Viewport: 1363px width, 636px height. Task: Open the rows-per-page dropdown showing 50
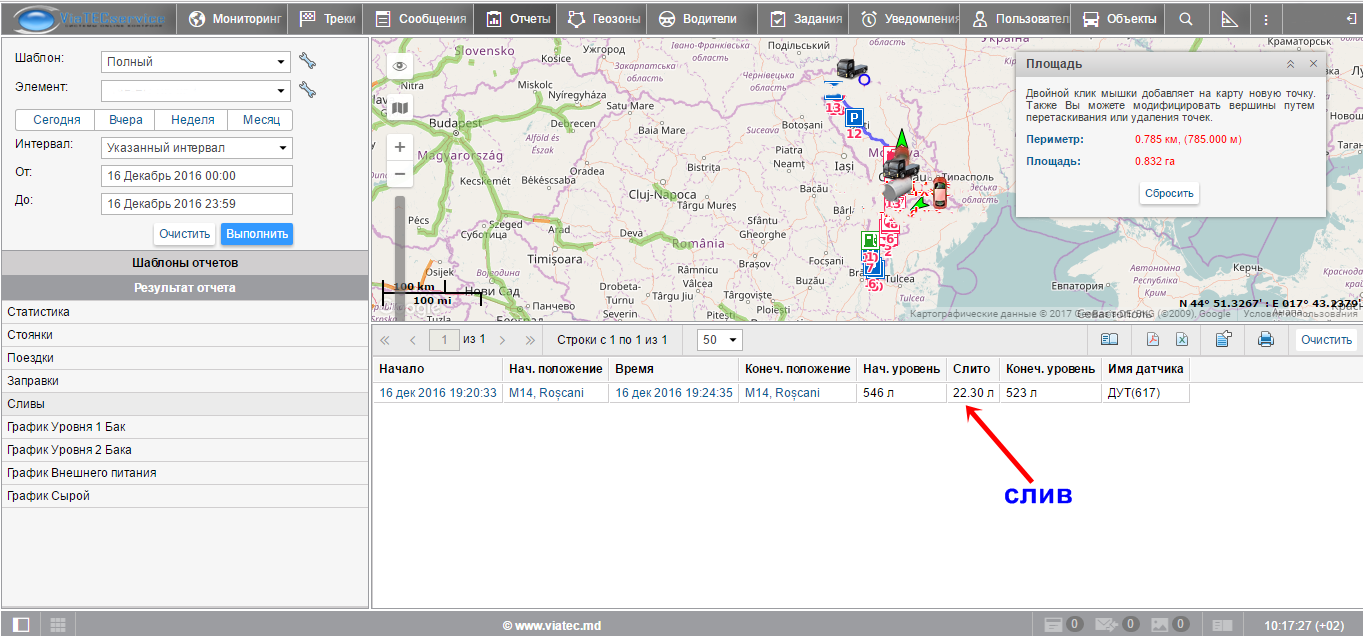[720, 340]
